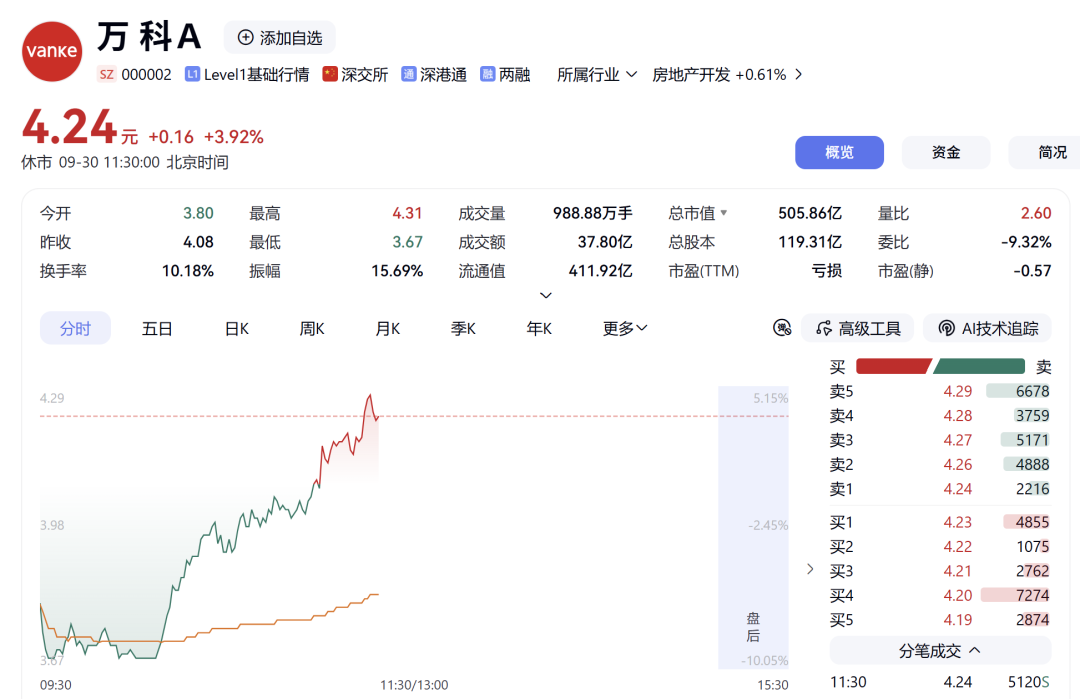Select the 分时 chart tab

(75, 328)
